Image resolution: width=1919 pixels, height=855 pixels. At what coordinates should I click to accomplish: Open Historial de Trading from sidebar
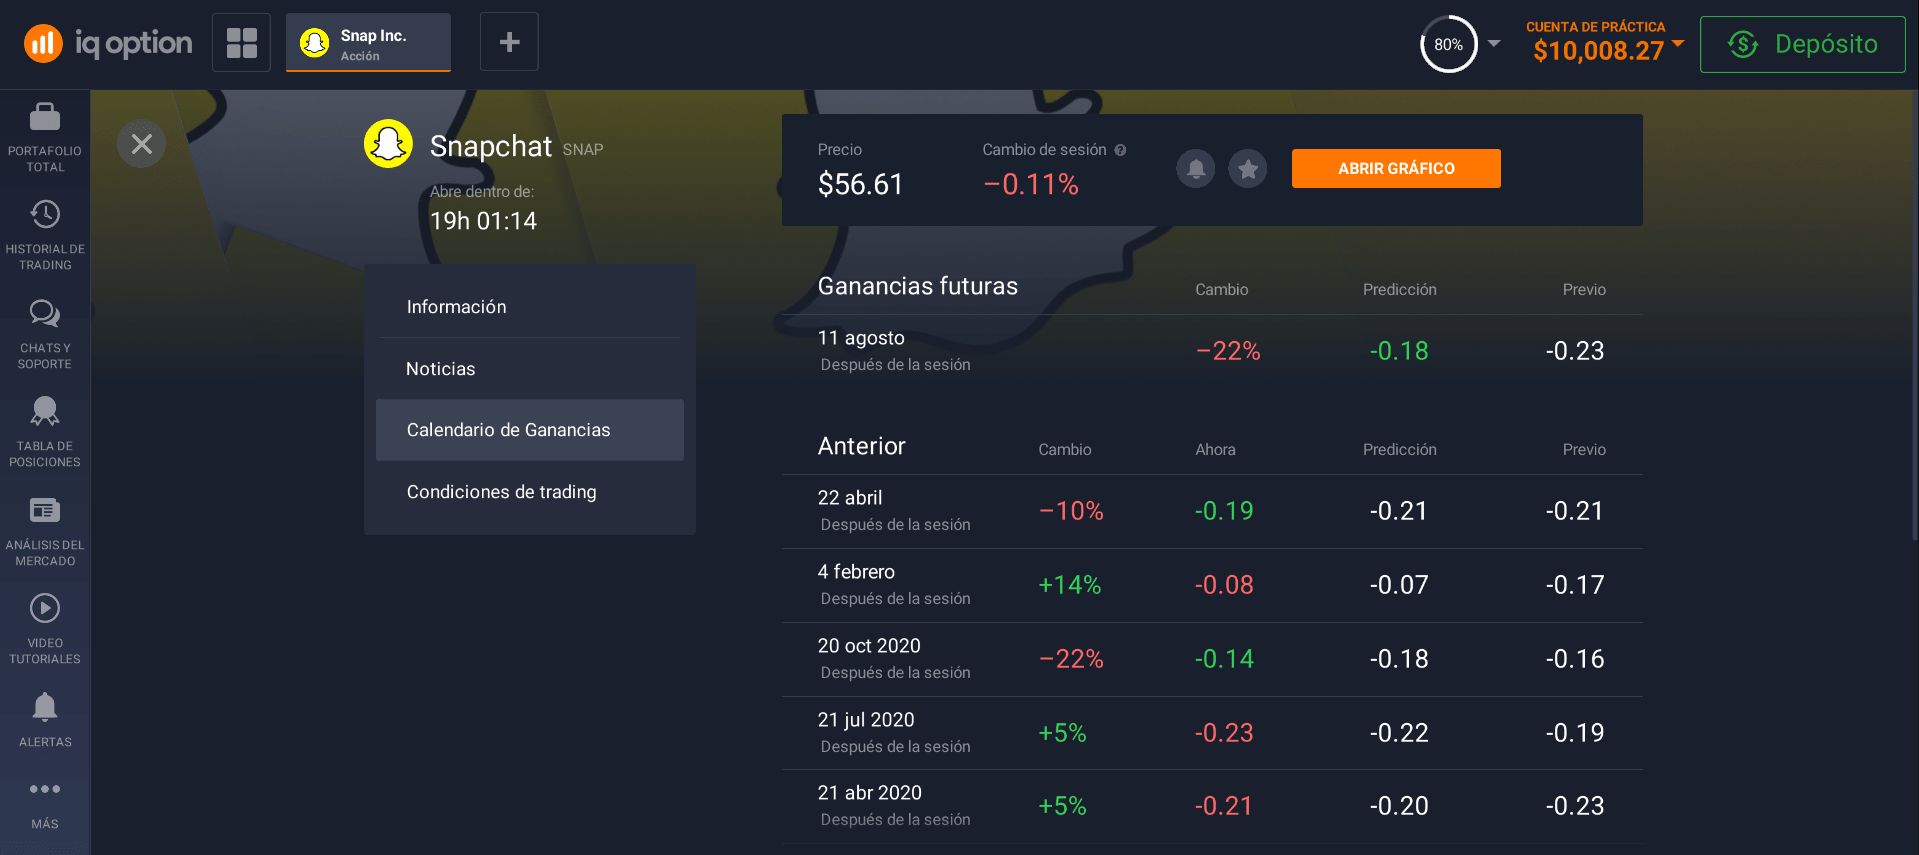point(45,235)
